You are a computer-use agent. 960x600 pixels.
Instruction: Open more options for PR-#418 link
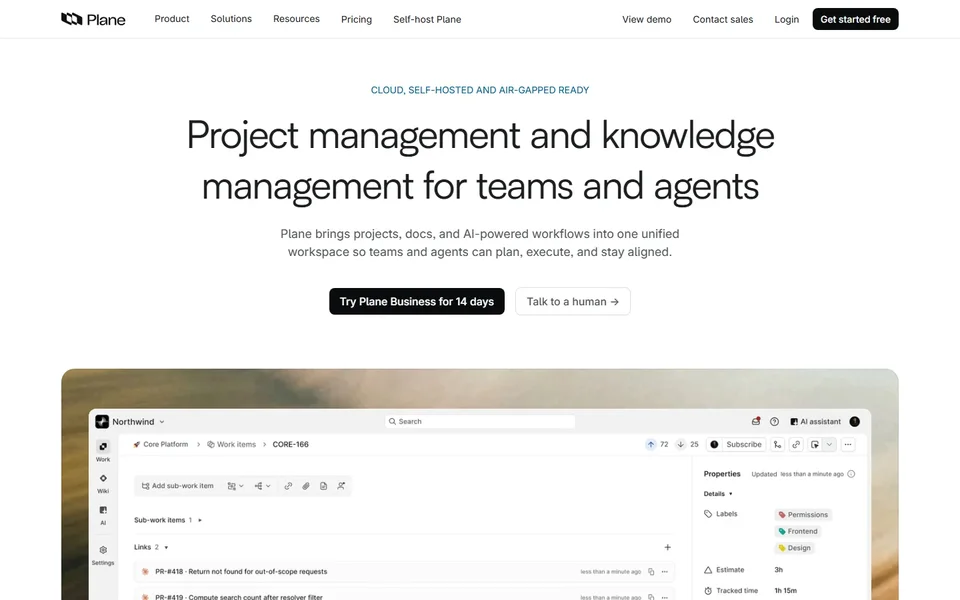pos(665,572)
